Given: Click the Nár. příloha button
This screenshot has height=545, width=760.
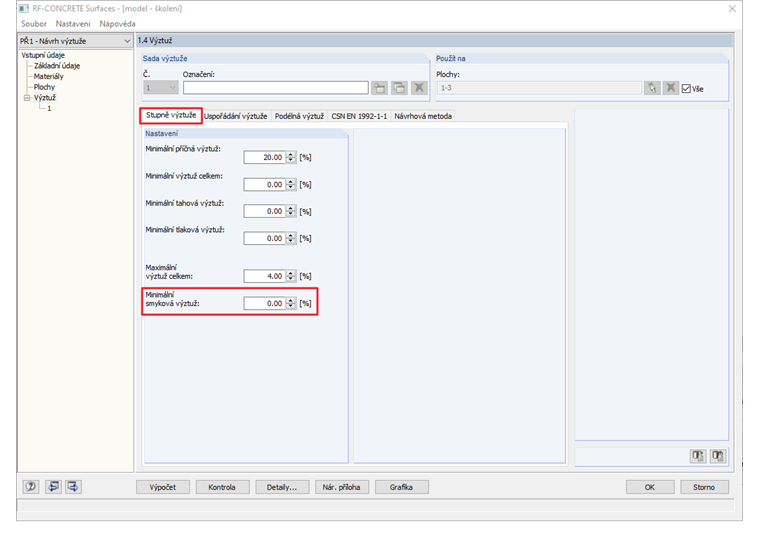Looking at the screenshot, I should click(342, 487).
